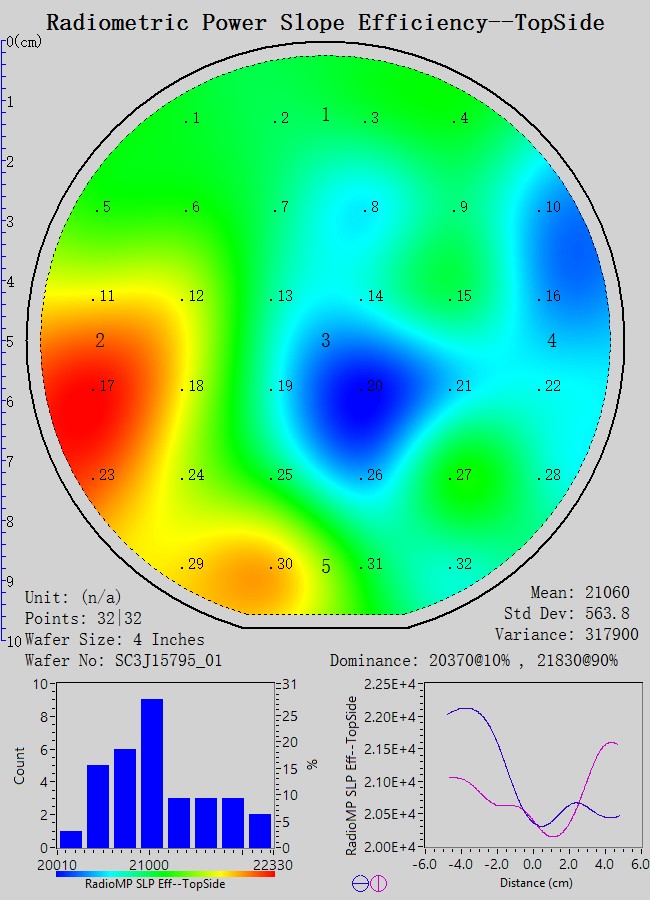Image resolution: width=650 pixels, height=900 pixels.
Task: Click the magenta vertical cross-section circle icon
Action: tap(379, 883)
